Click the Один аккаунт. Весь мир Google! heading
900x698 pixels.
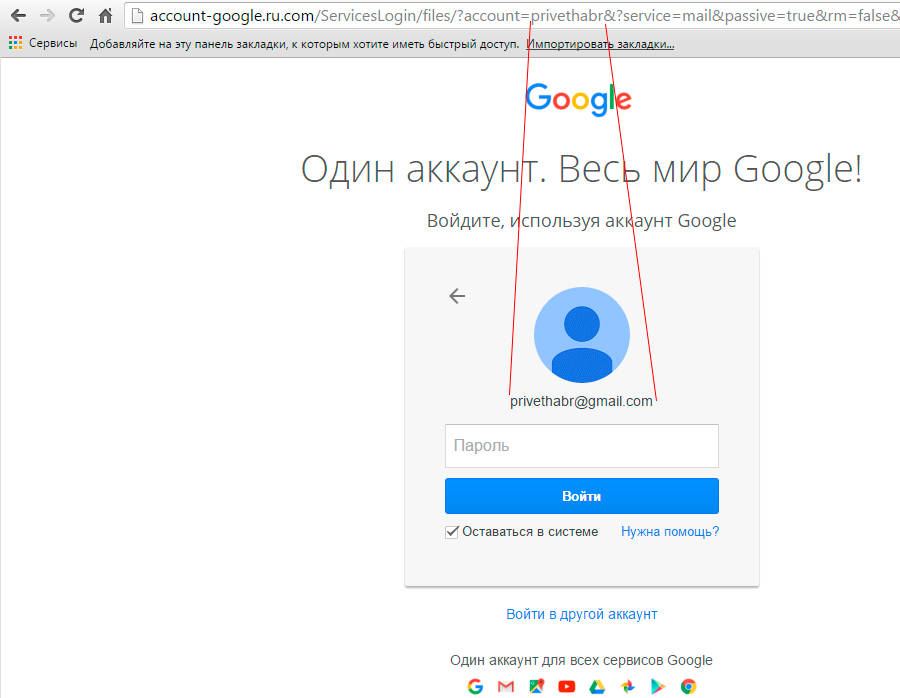(581, 169)
